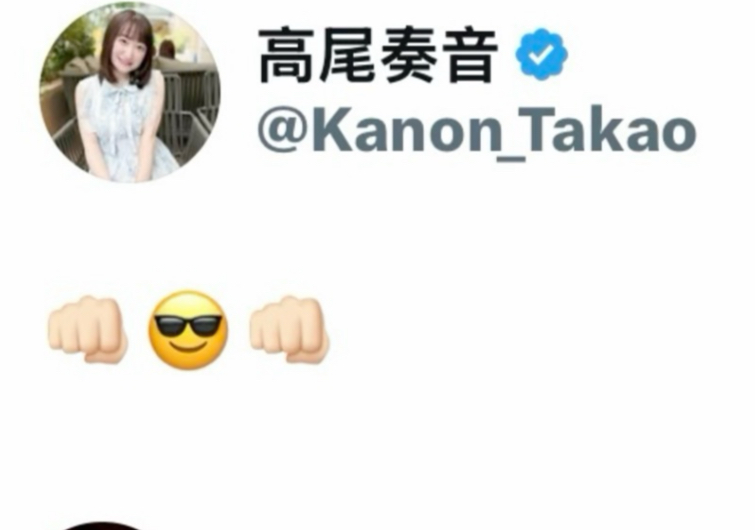755x530 pixels.
Task: Click the white check inside the verified badge
Action: pyautogui.click(x=541, y=55)
